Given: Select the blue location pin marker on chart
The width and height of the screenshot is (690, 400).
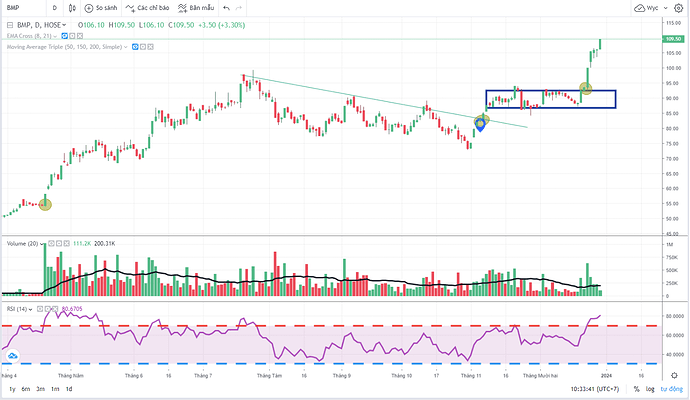Looking at the screenshot, I should (480, 125).
